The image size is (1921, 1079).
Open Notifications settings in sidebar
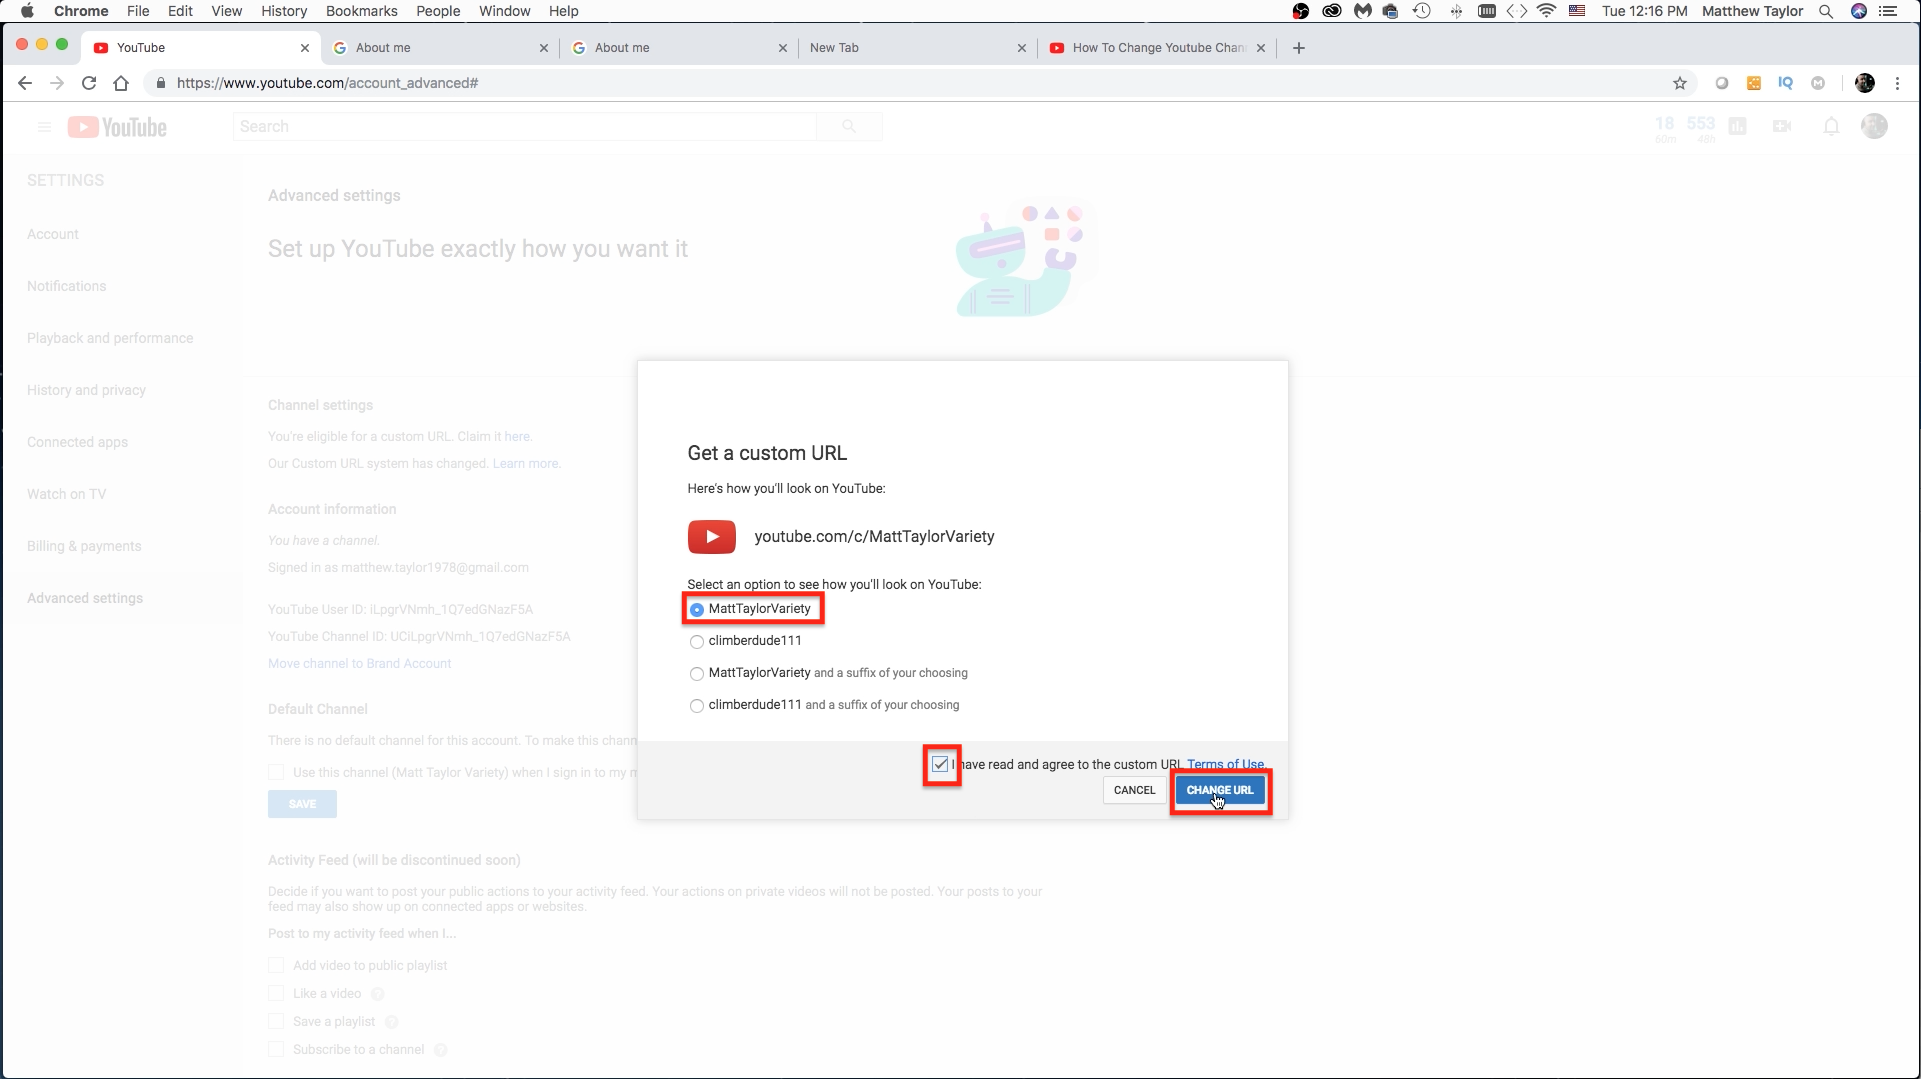click(x=66, y=286)
